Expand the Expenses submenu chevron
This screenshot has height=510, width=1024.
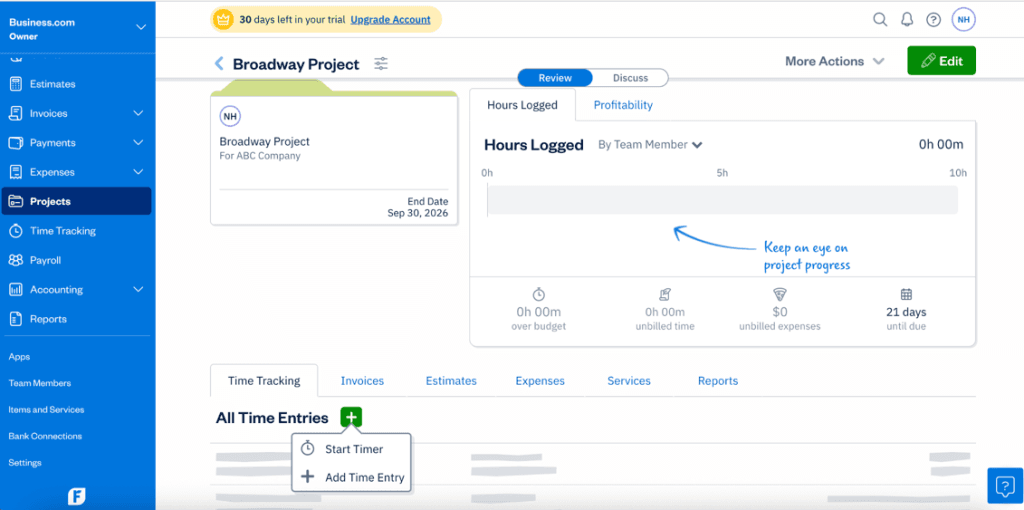[x=138, y=172]
